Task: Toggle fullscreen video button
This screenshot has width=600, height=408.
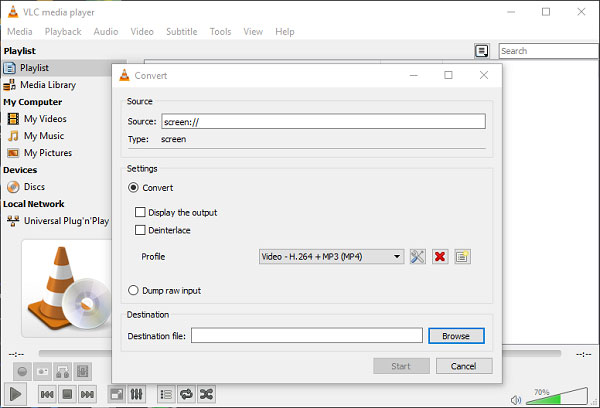Action: (x=117, y=394)
